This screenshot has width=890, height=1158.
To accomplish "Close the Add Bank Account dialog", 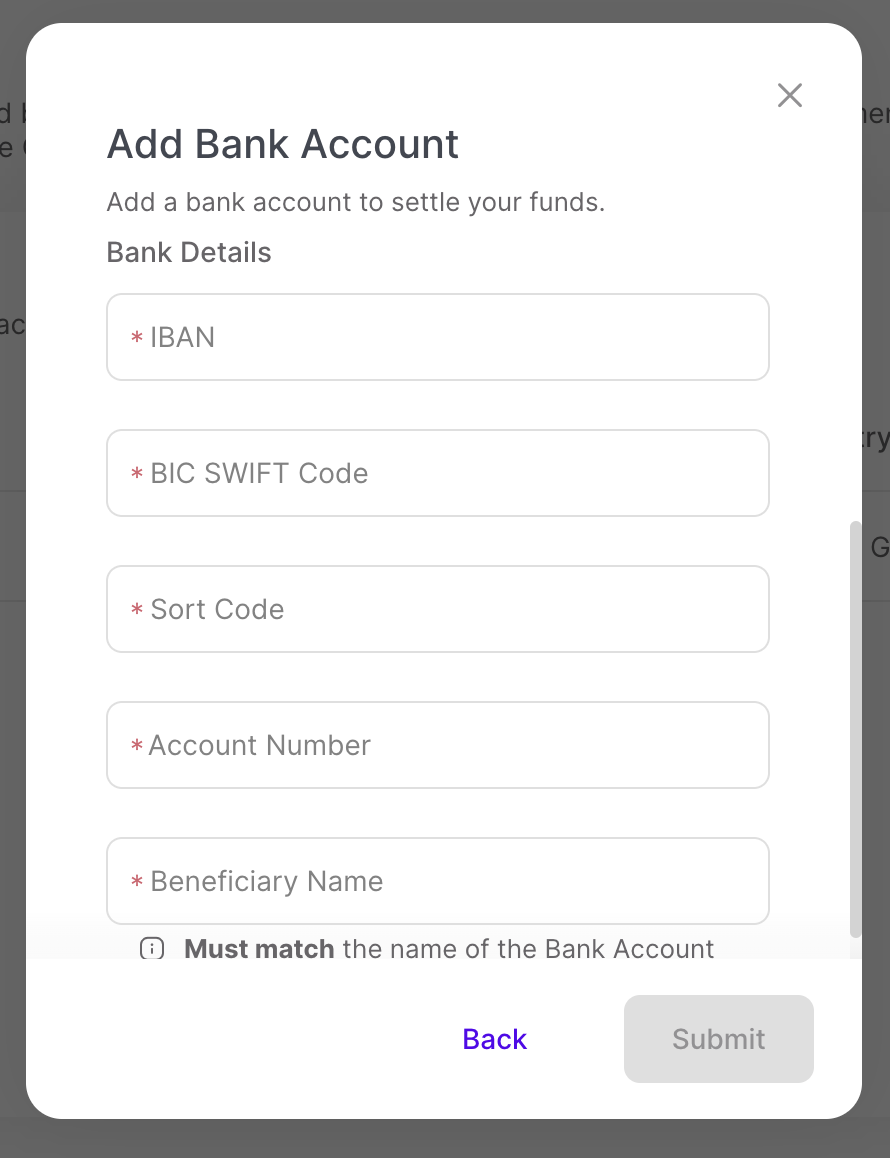I will pos(790,95).
